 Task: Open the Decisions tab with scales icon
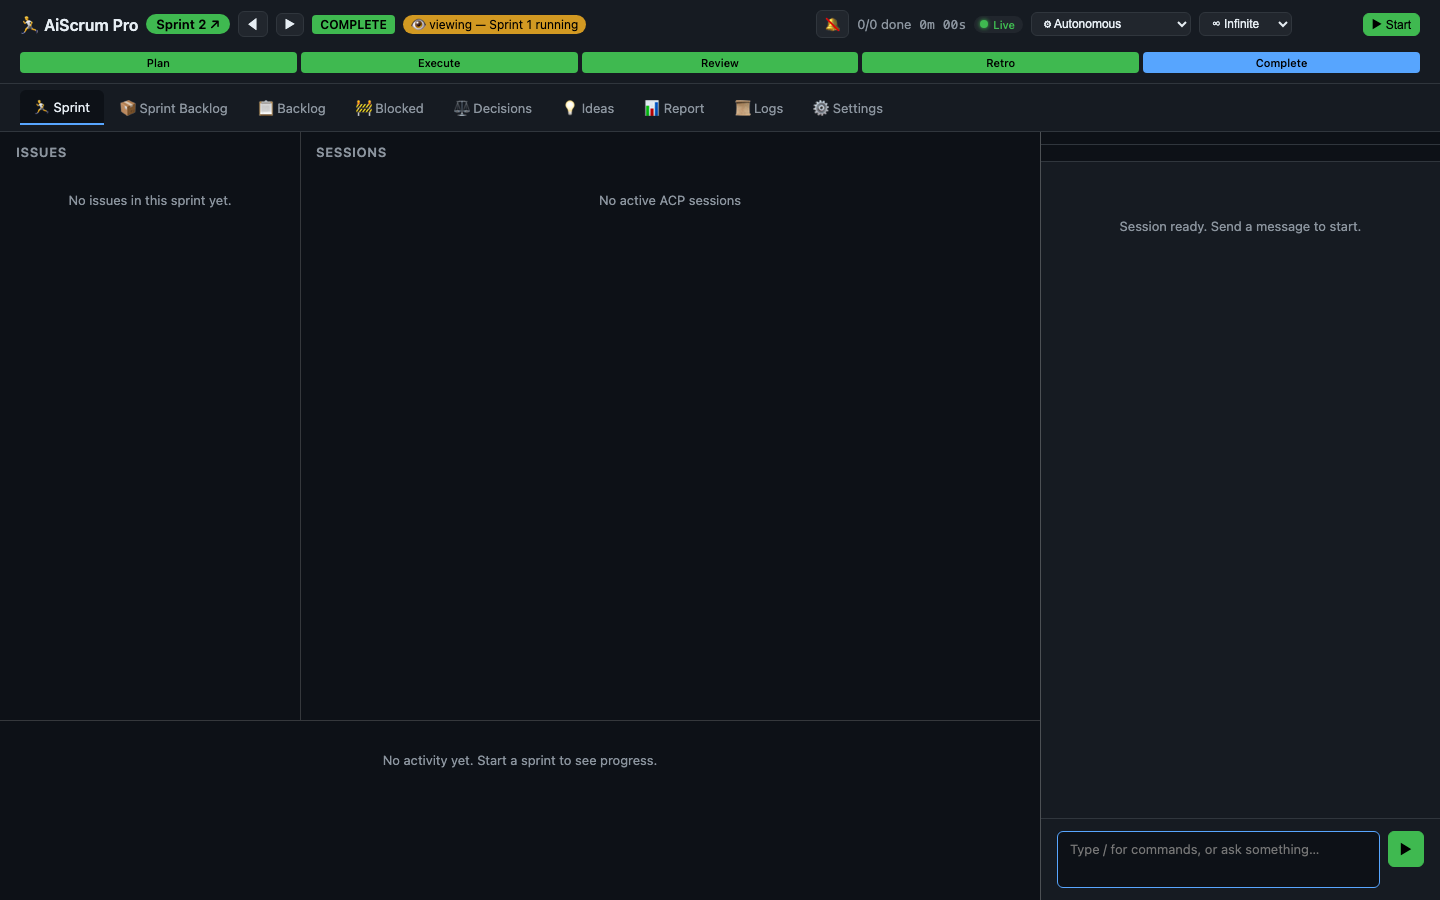[493, 108]
